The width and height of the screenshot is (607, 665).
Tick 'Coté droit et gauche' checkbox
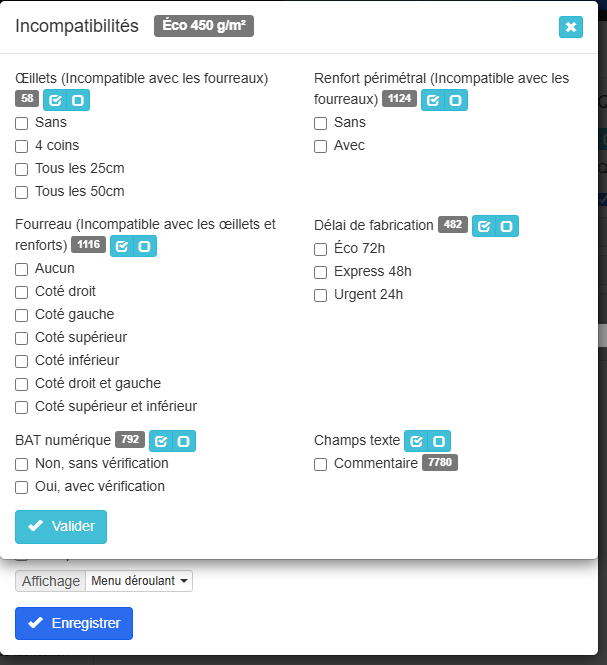[22, 384]
